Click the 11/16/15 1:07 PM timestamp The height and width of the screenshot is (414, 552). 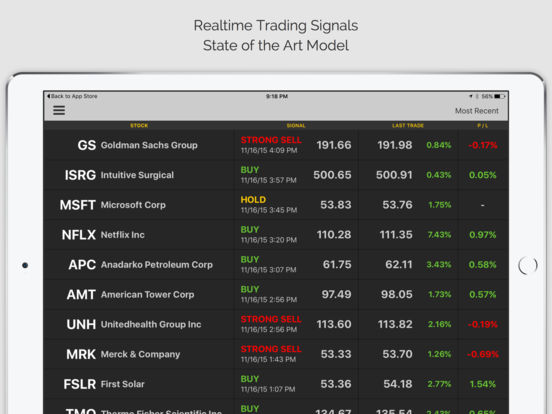click(268, 389)
